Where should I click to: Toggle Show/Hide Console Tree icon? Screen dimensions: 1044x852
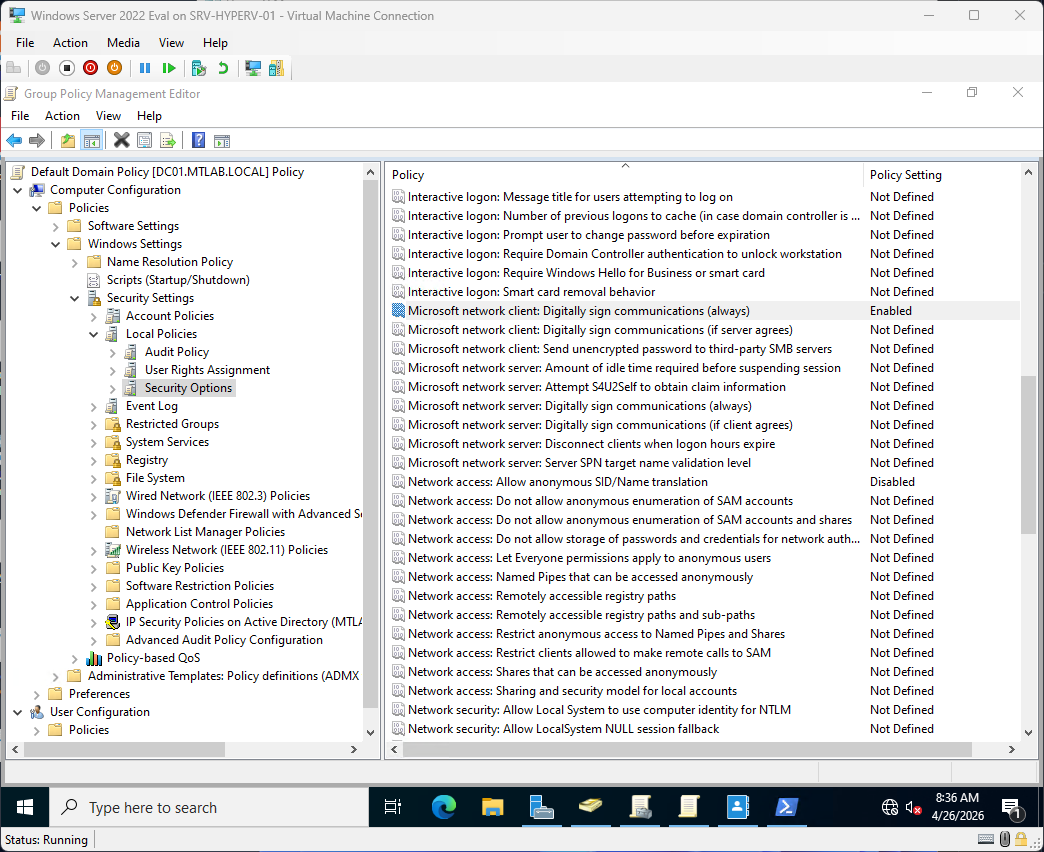91,140
